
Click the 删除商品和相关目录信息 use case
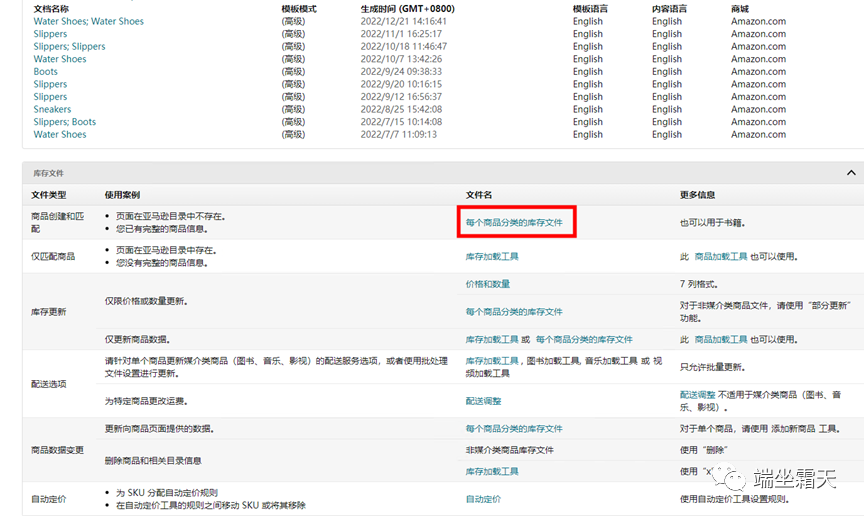click(x=153, y=461)
